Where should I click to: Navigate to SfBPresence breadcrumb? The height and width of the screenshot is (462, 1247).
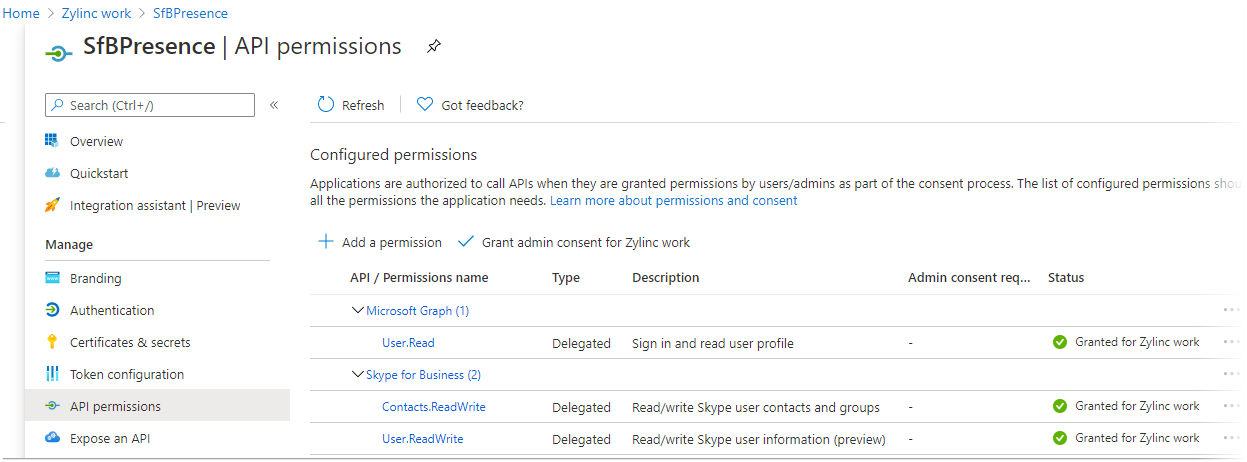(190, 13)
